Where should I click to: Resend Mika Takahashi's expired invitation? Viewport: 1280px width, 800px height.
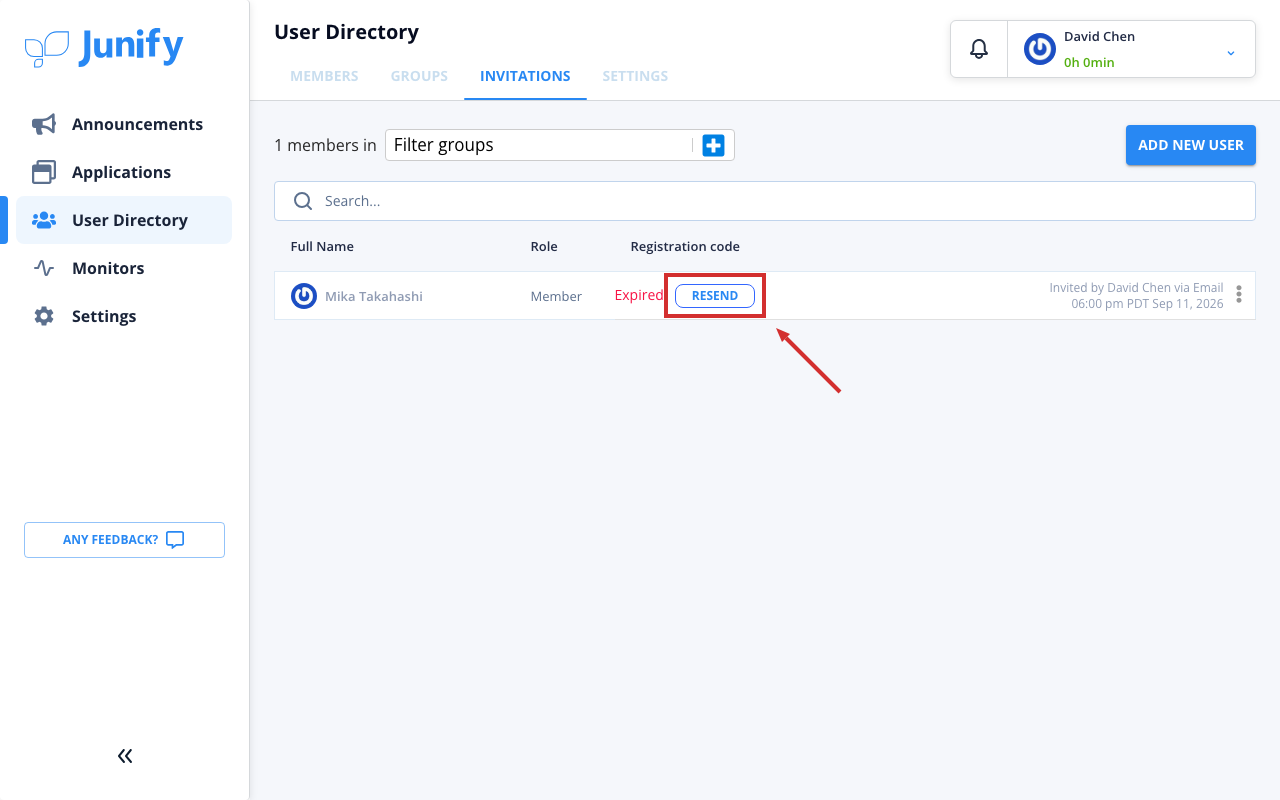click(715, 296)
